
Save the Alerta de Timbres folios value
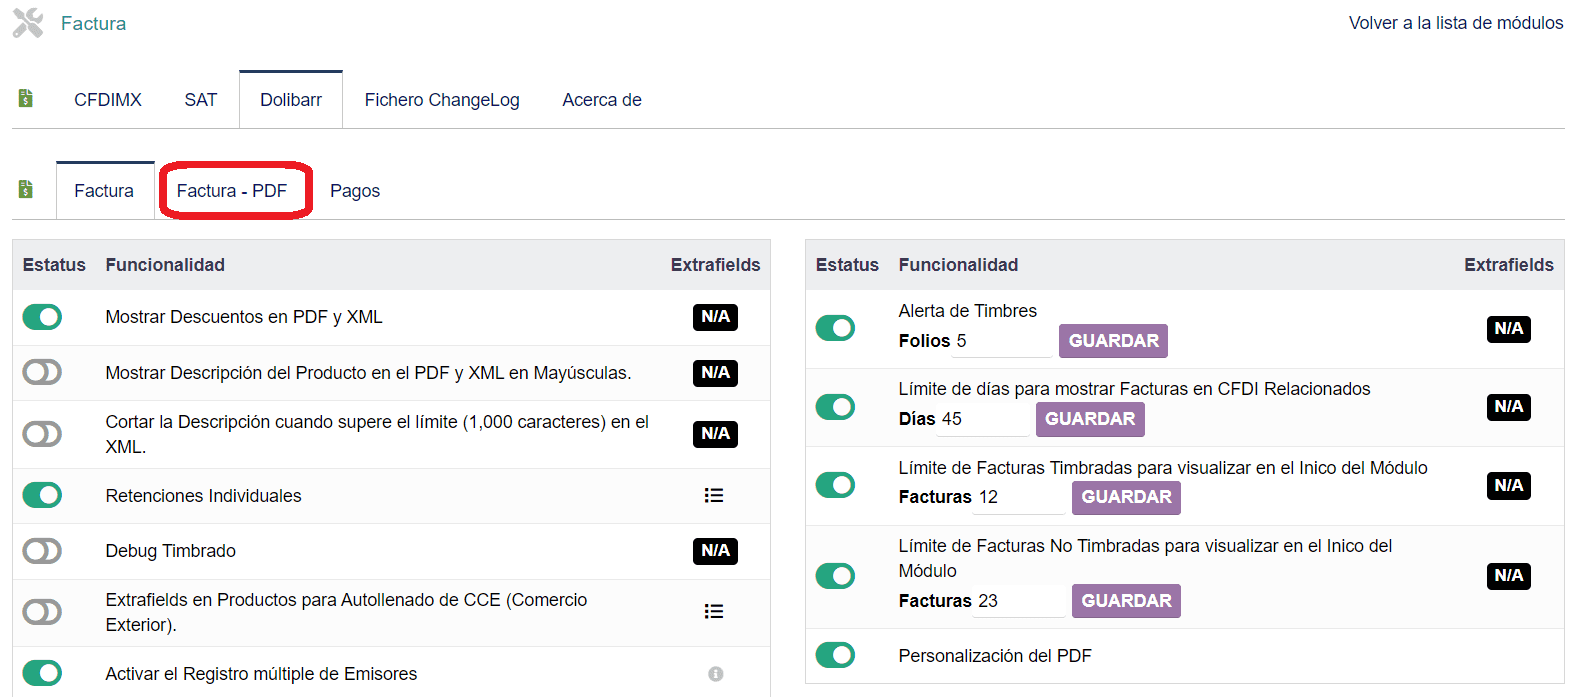pyautogui.click(x=1113, y=341)
